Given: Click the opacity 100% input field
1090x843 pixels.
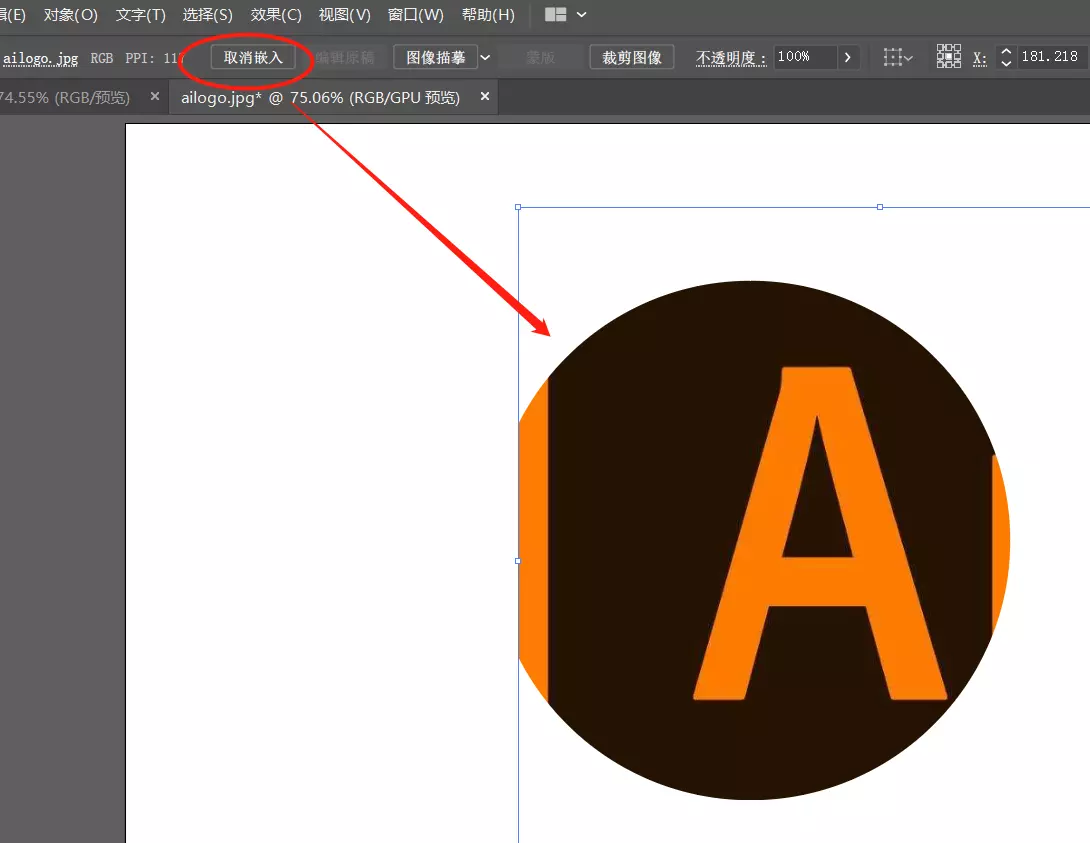Looking at the screenshot, I should point(803,57).
